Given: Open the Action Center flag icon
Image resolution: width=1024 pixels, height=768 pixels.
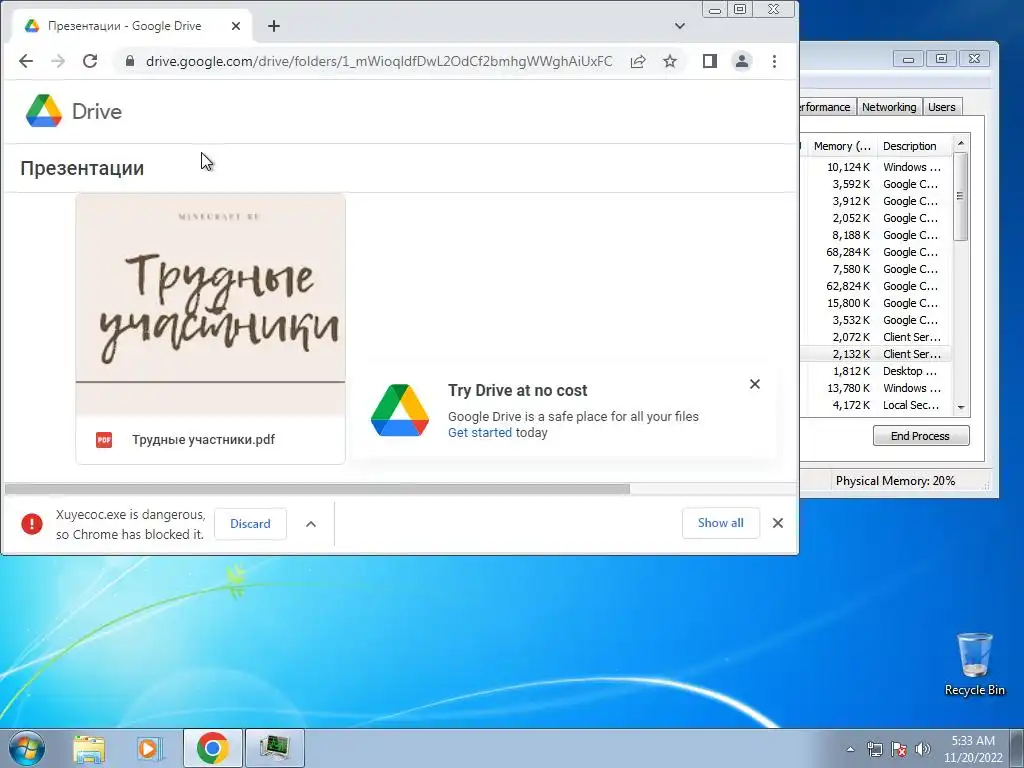Looking at the screenshot, I should click(x=899, y=749).
